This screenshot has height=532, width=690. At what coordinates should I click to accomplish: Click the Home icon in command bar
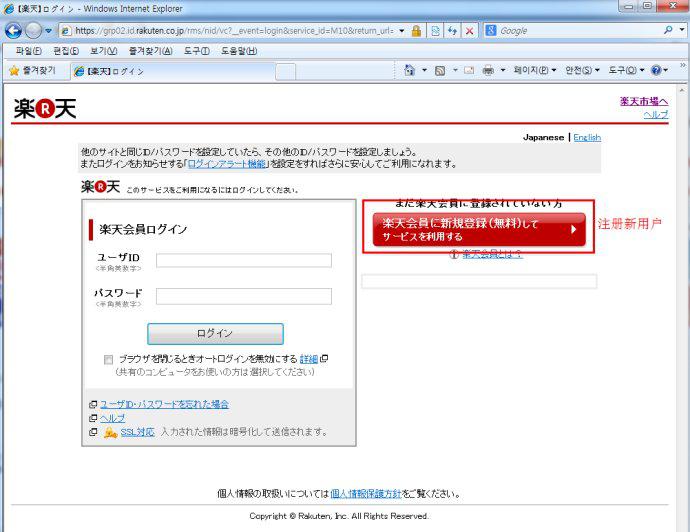tap(409, 70)
